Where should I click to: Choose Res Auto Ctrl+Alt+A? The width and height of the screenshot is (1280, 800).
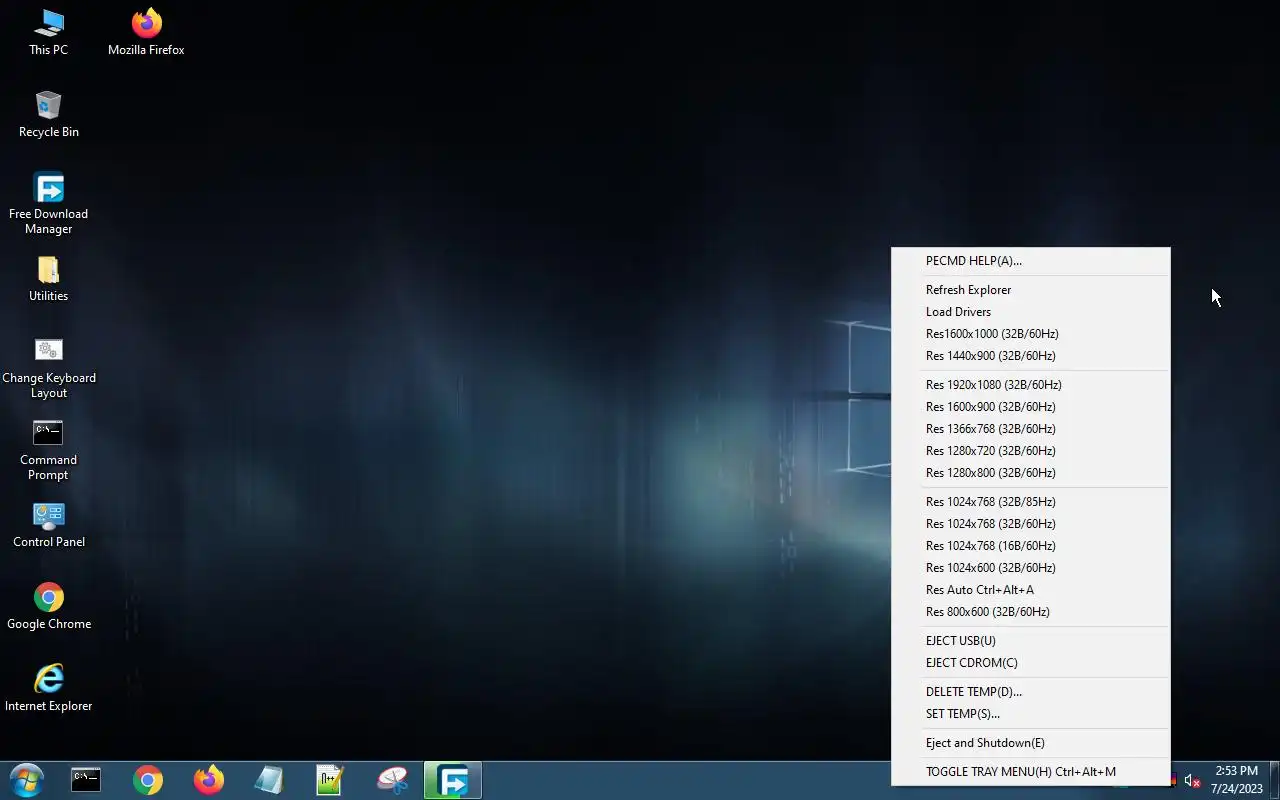[1031, 590]
